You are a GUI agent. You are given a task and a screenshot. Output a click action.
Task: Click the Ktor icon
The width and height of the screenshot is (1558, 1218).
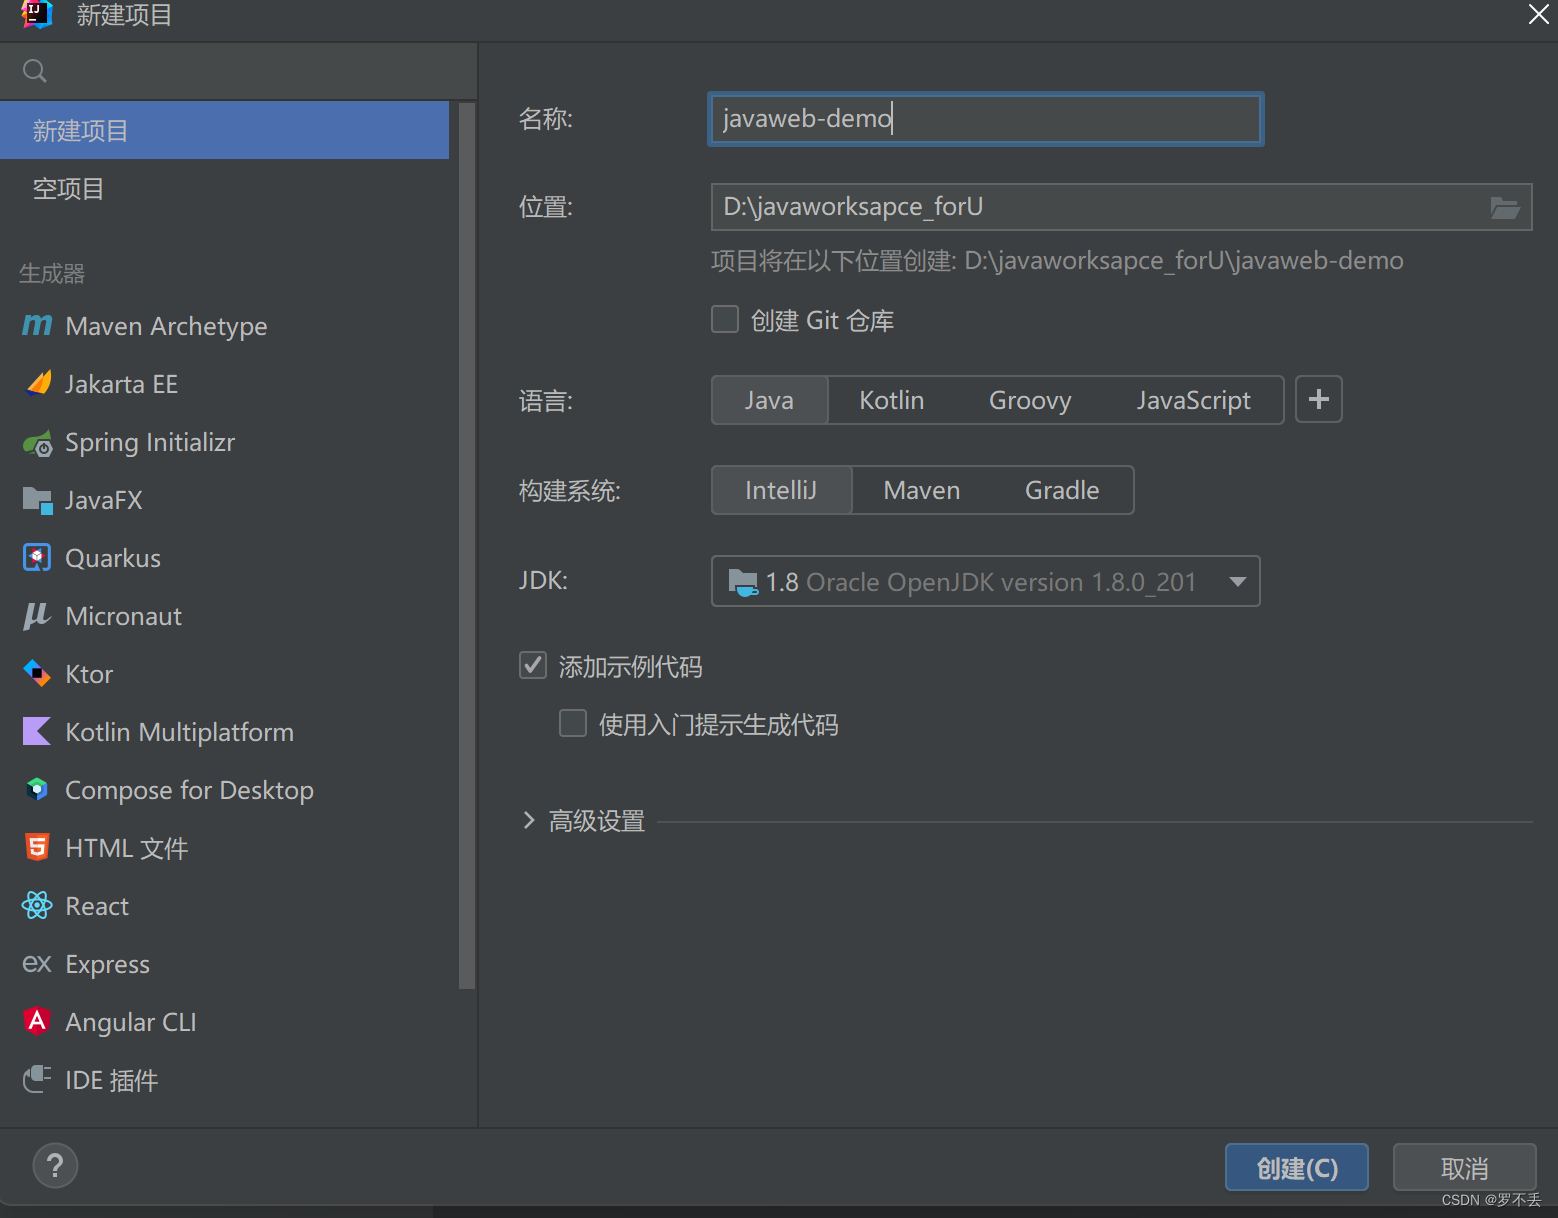click(37, 674)
